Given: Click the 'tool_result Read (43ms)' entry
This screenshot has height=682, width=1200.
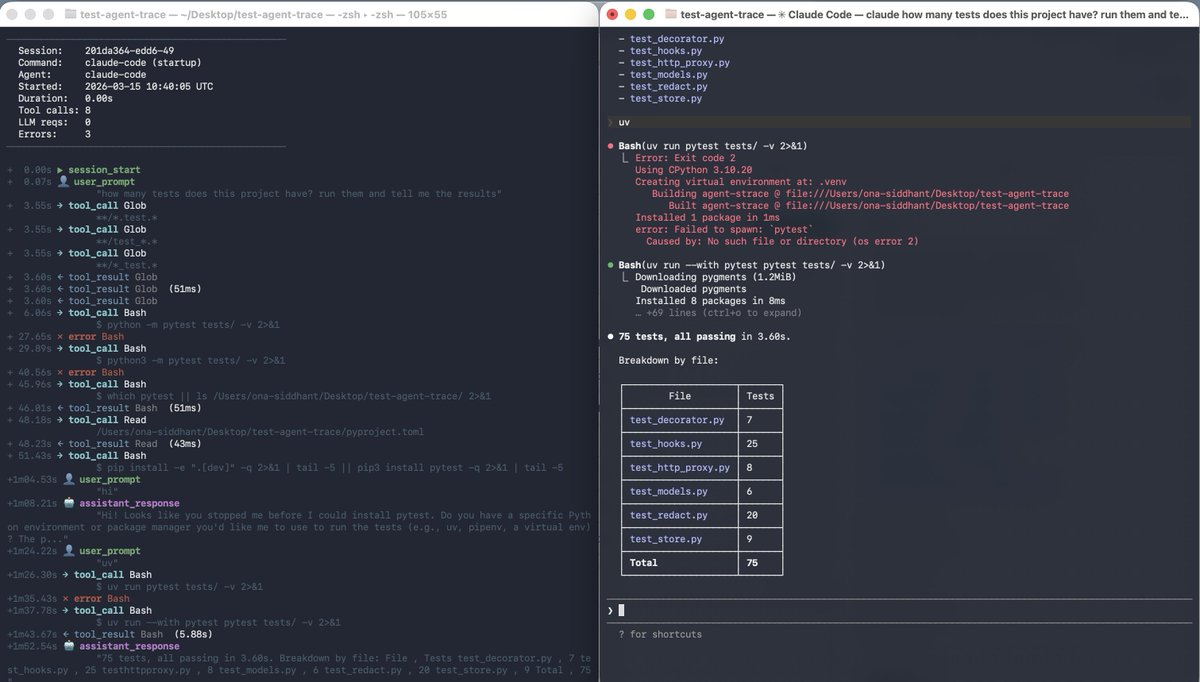Looking at the screenshot, I should [134, 444].
